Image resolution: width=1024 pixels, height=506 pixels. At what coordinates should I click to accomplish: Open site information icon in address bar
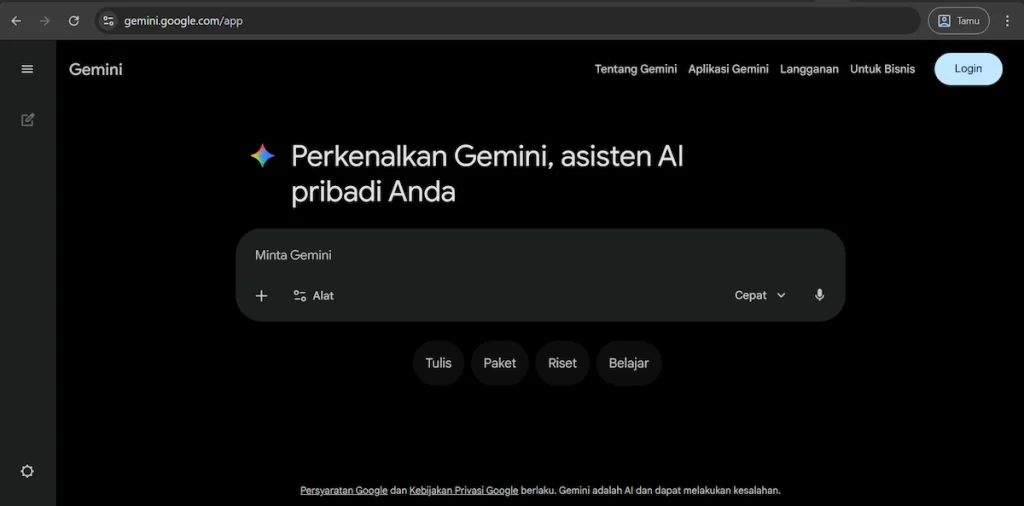108,21
